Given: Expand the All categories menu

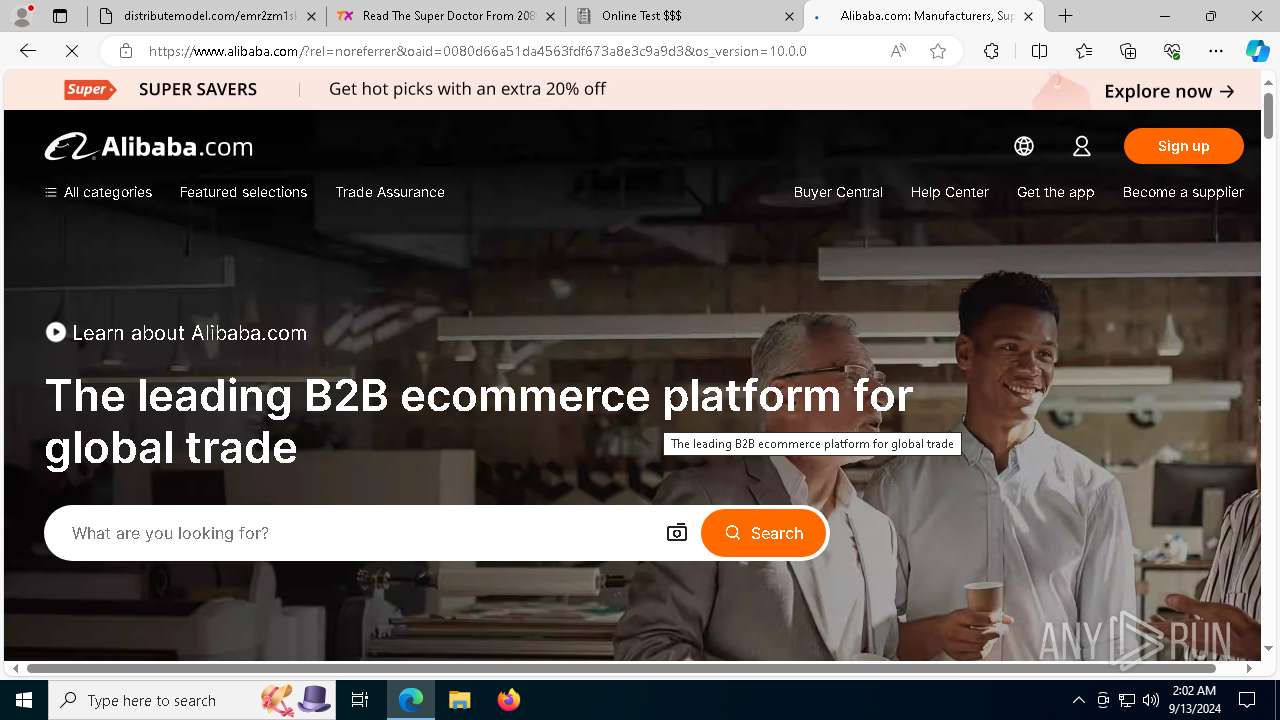Looking at the screenshot, I should click(98, 192).
